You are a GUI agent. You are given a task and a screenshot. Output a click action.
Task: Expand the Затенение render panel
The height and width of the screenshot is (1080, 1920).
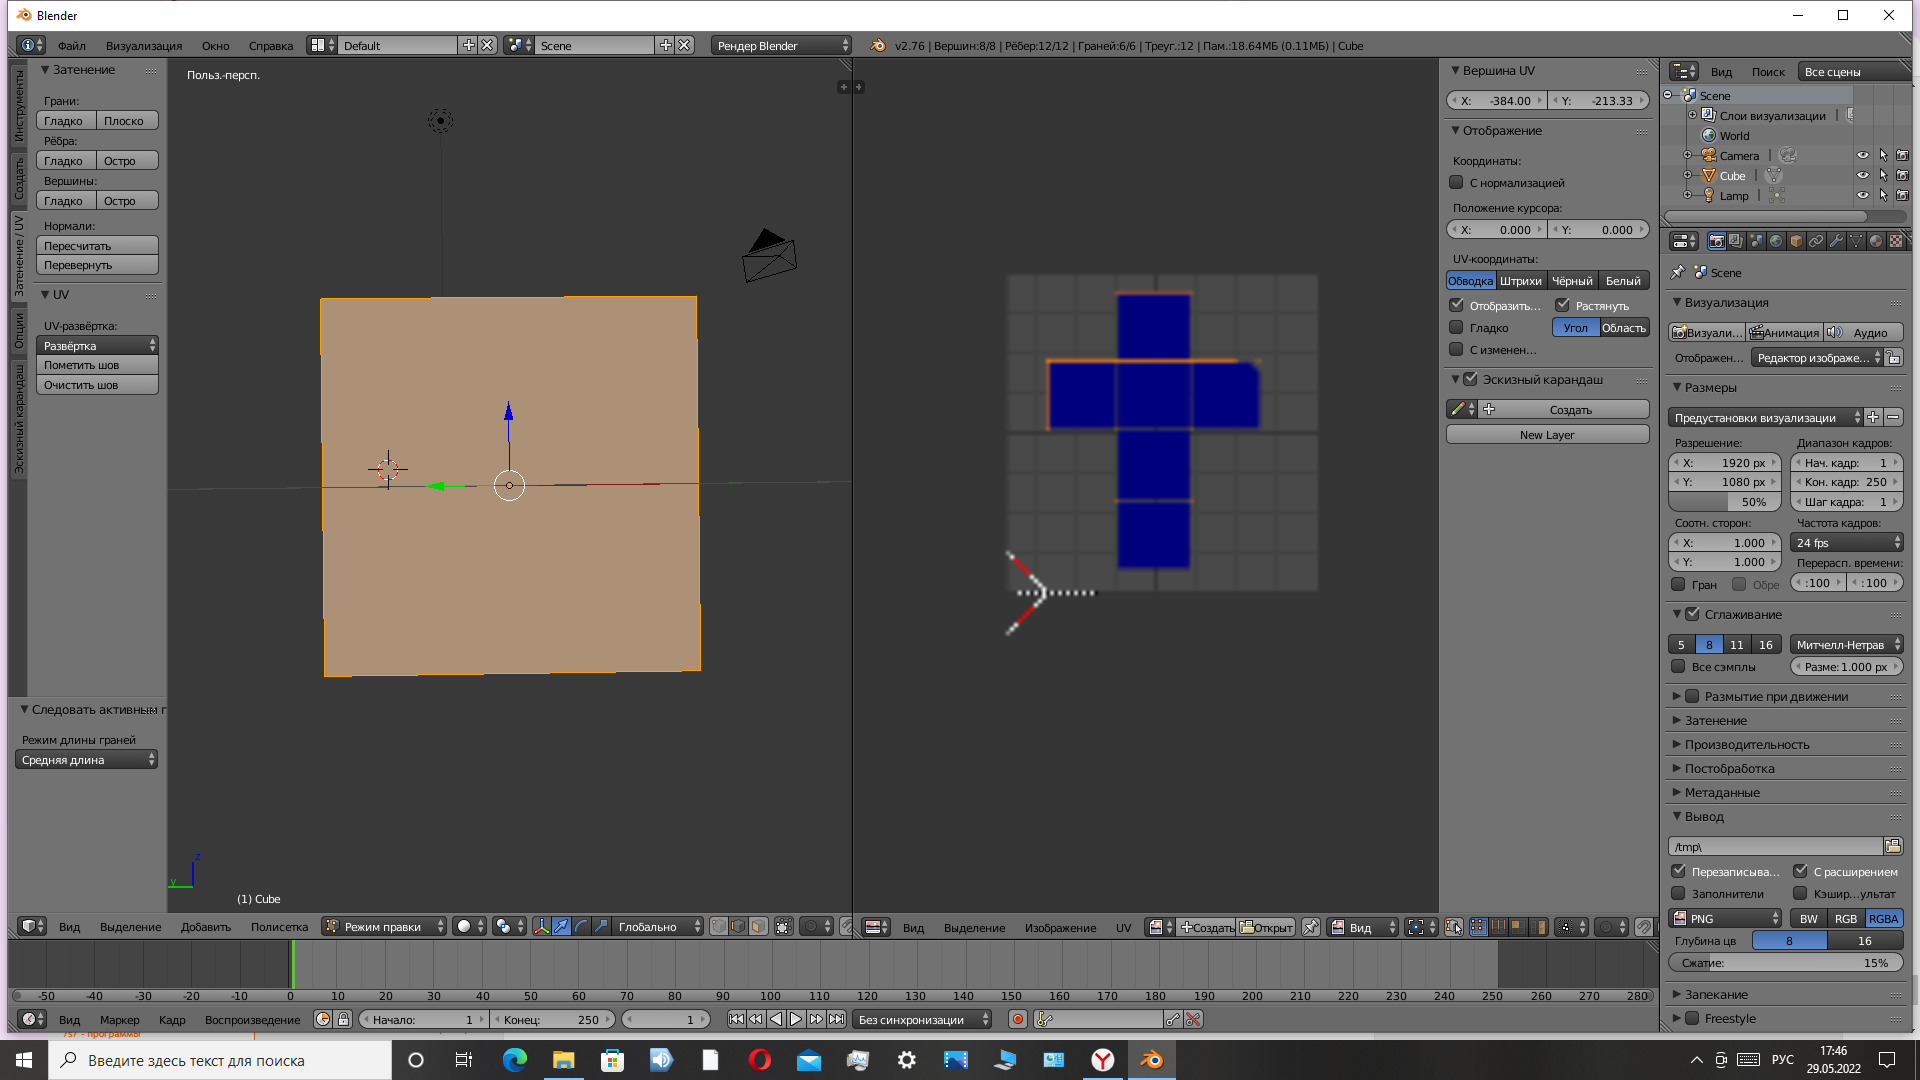coord(1716,720)
